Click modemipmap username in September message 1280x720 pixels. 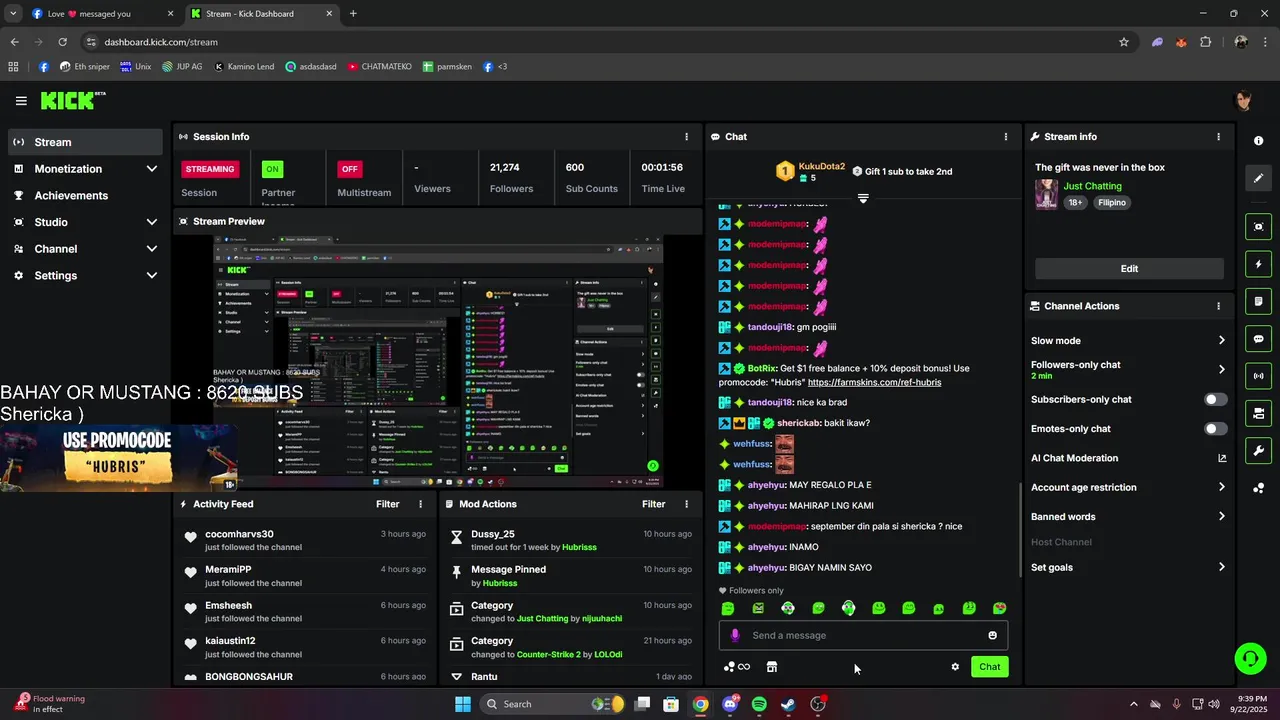777,526
